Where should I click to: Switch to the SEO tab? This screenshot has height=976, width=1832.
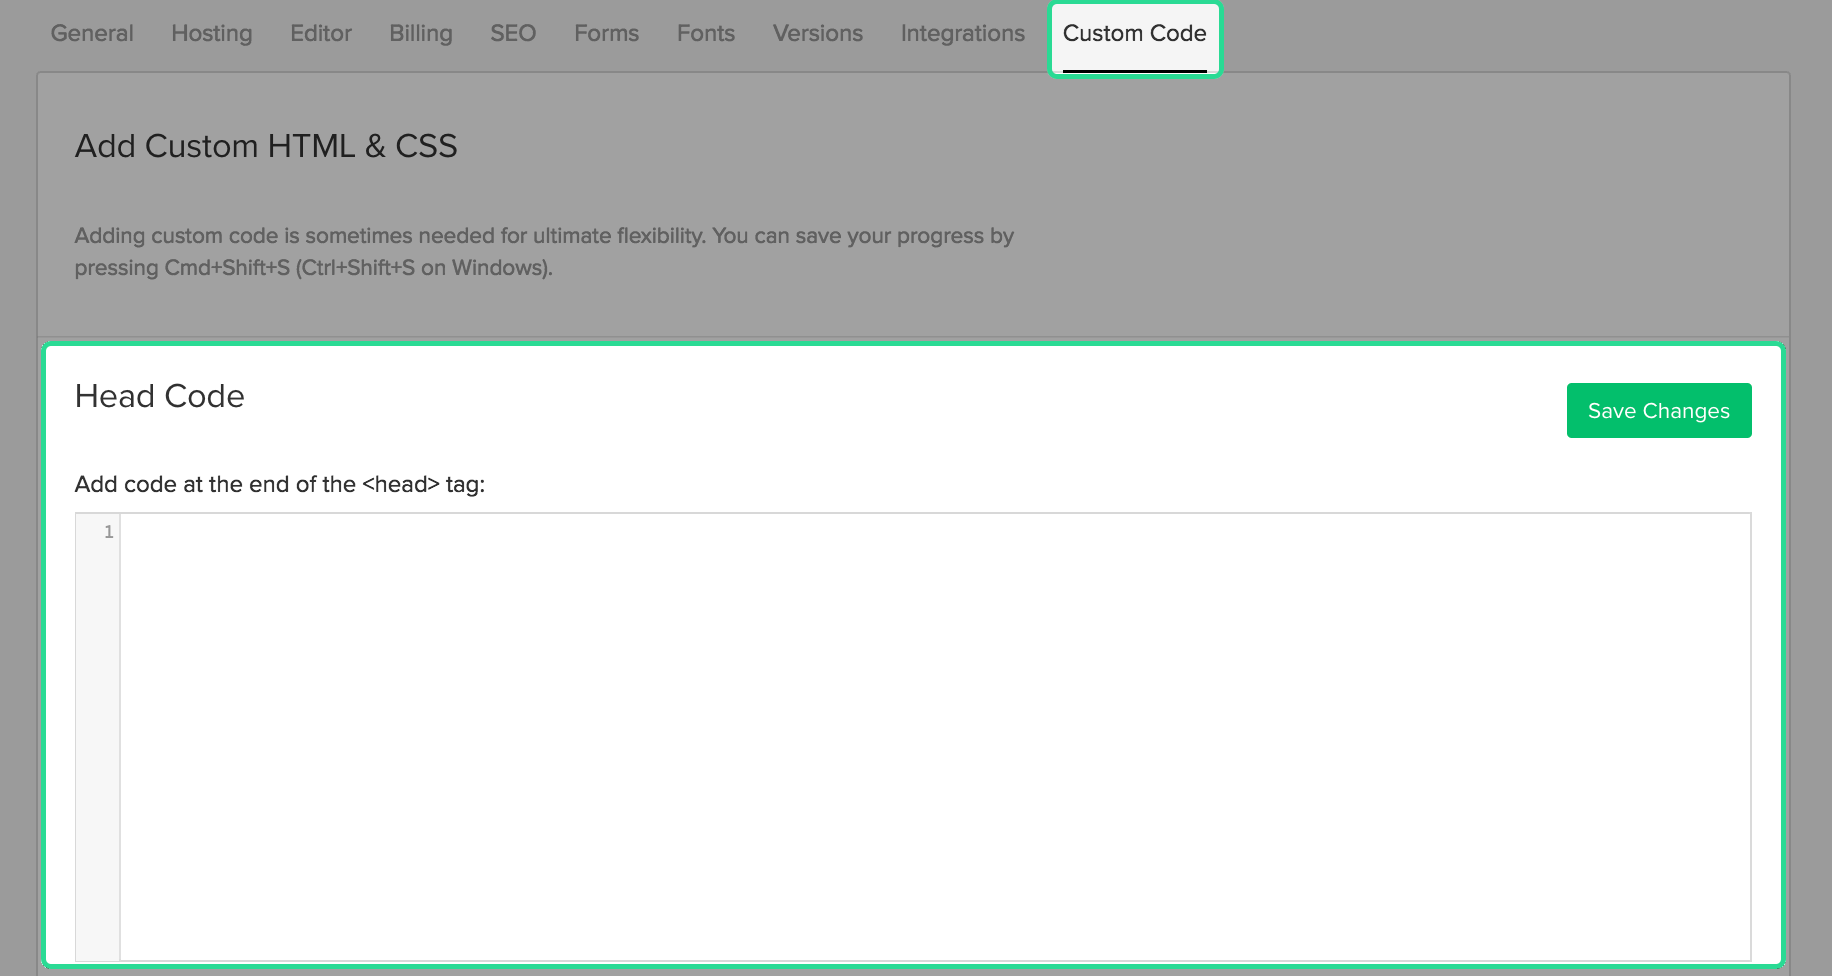click(x=512, y=33)
